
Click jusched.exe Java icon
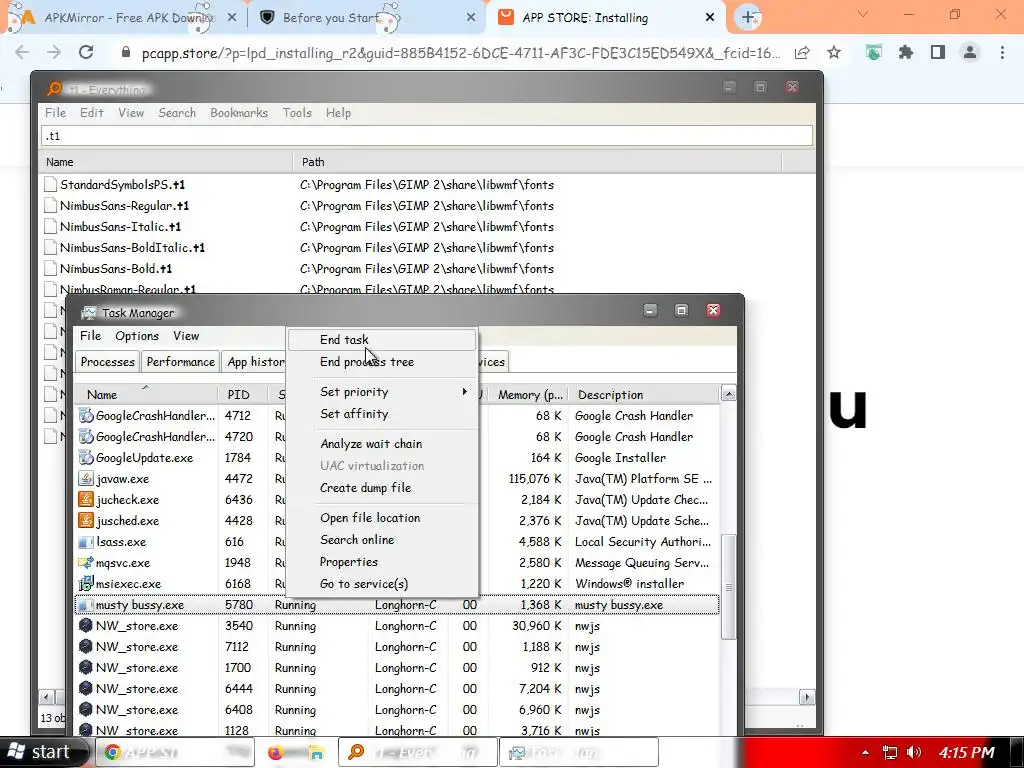[x=86, y=520]
